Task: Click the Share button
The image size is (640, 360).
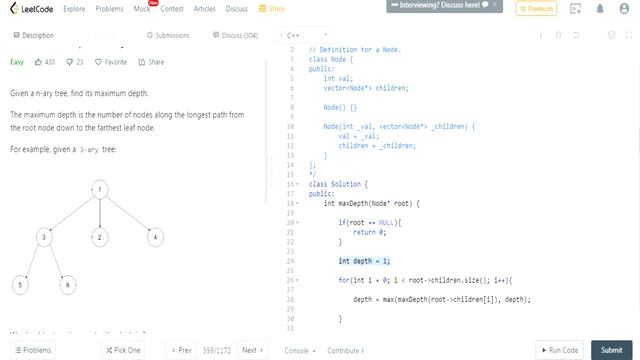Action: point(151,62)
